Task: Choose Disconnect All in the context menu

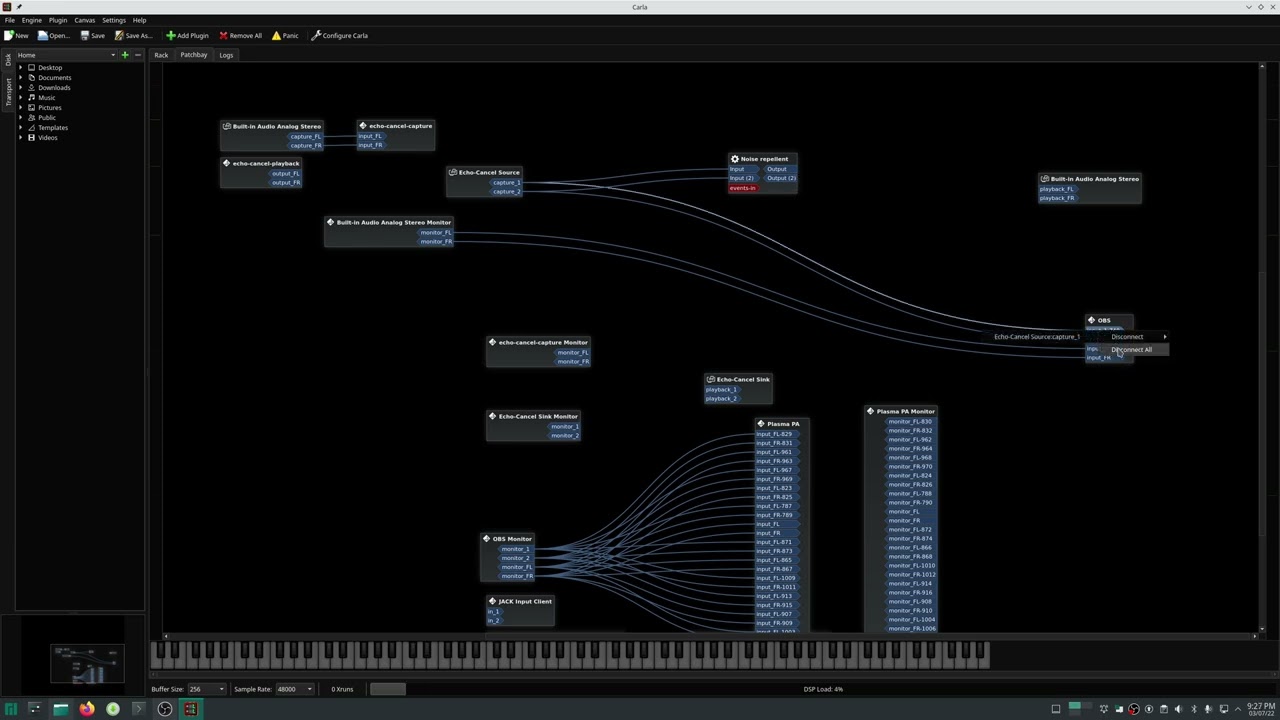Action: pyautogui.click(x=1132, y=350)
